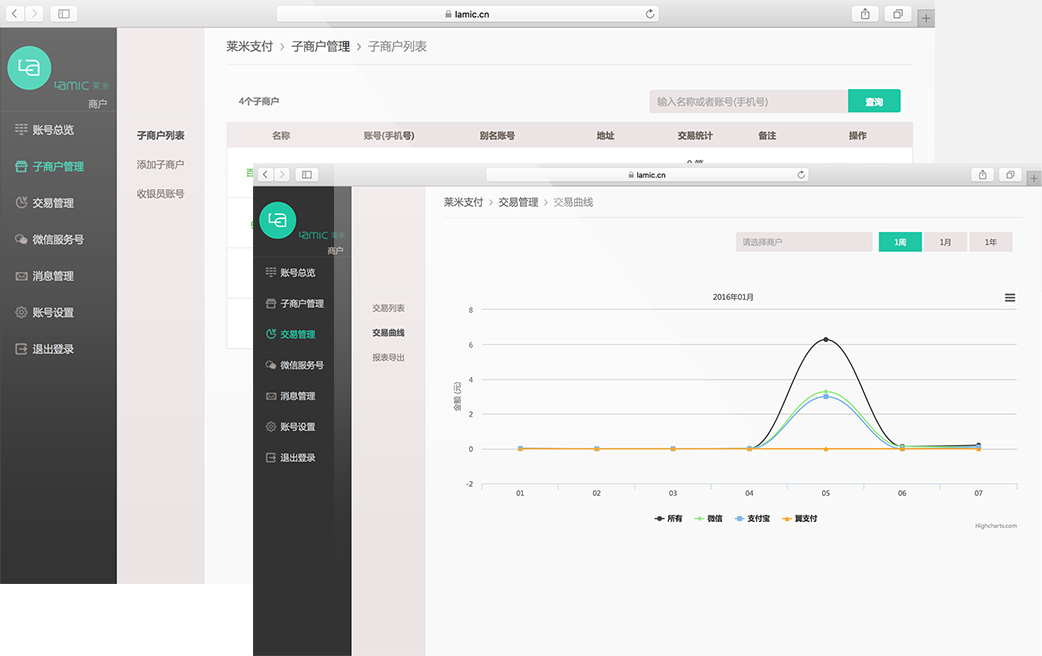This screenshot has height=656, width=1042.
Task: Select 交易曲线 in the front window submenu
Action: click(x=388, y=333)
